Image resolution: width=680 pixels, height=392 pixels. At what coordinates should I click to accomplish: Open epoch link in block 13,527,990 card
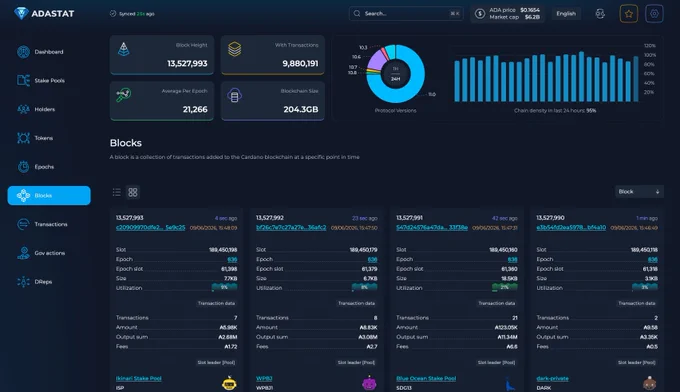pos(653,259)
